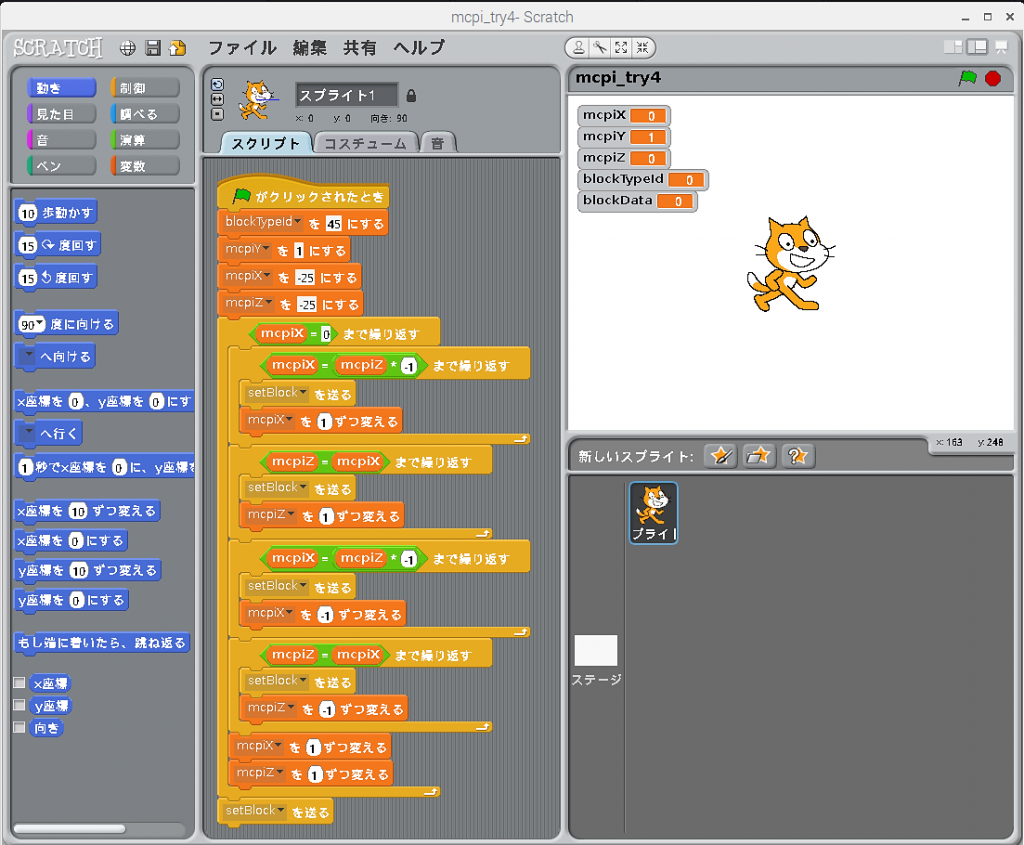Screen dimensions: 1024x845
Task: Switch to small stage view
Action: (x=953, y=46)
